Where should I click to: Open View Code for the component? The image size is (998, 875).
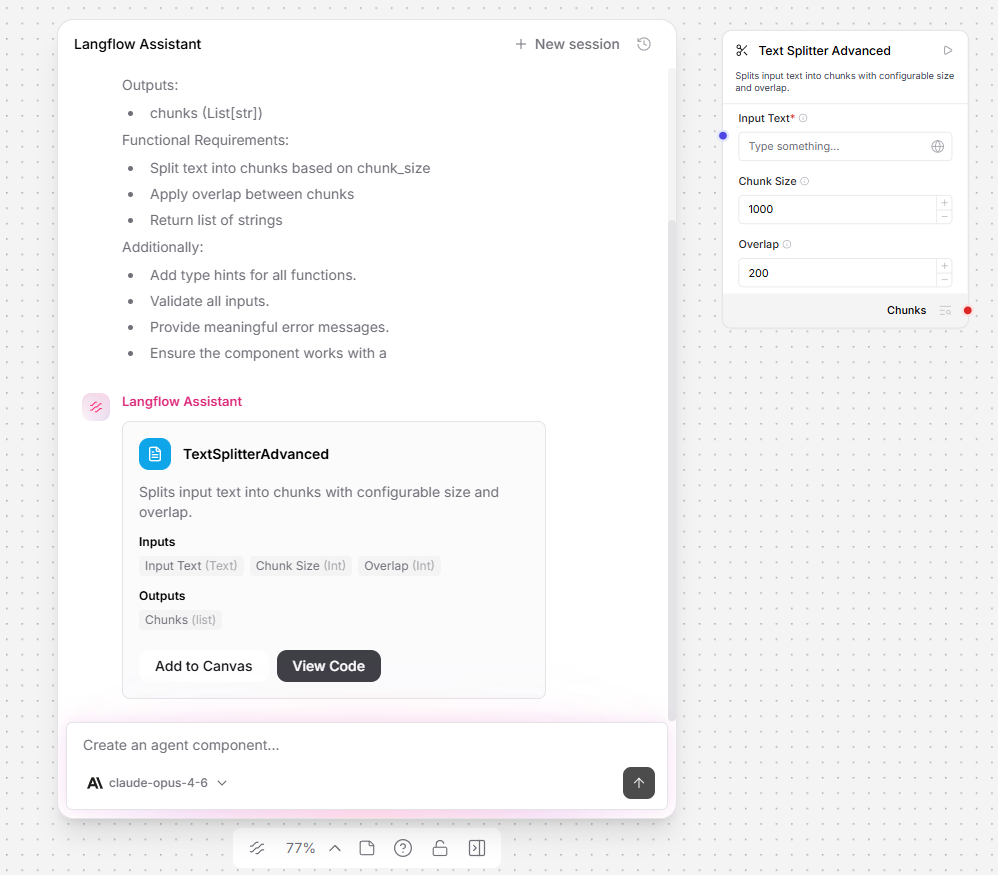328,666
